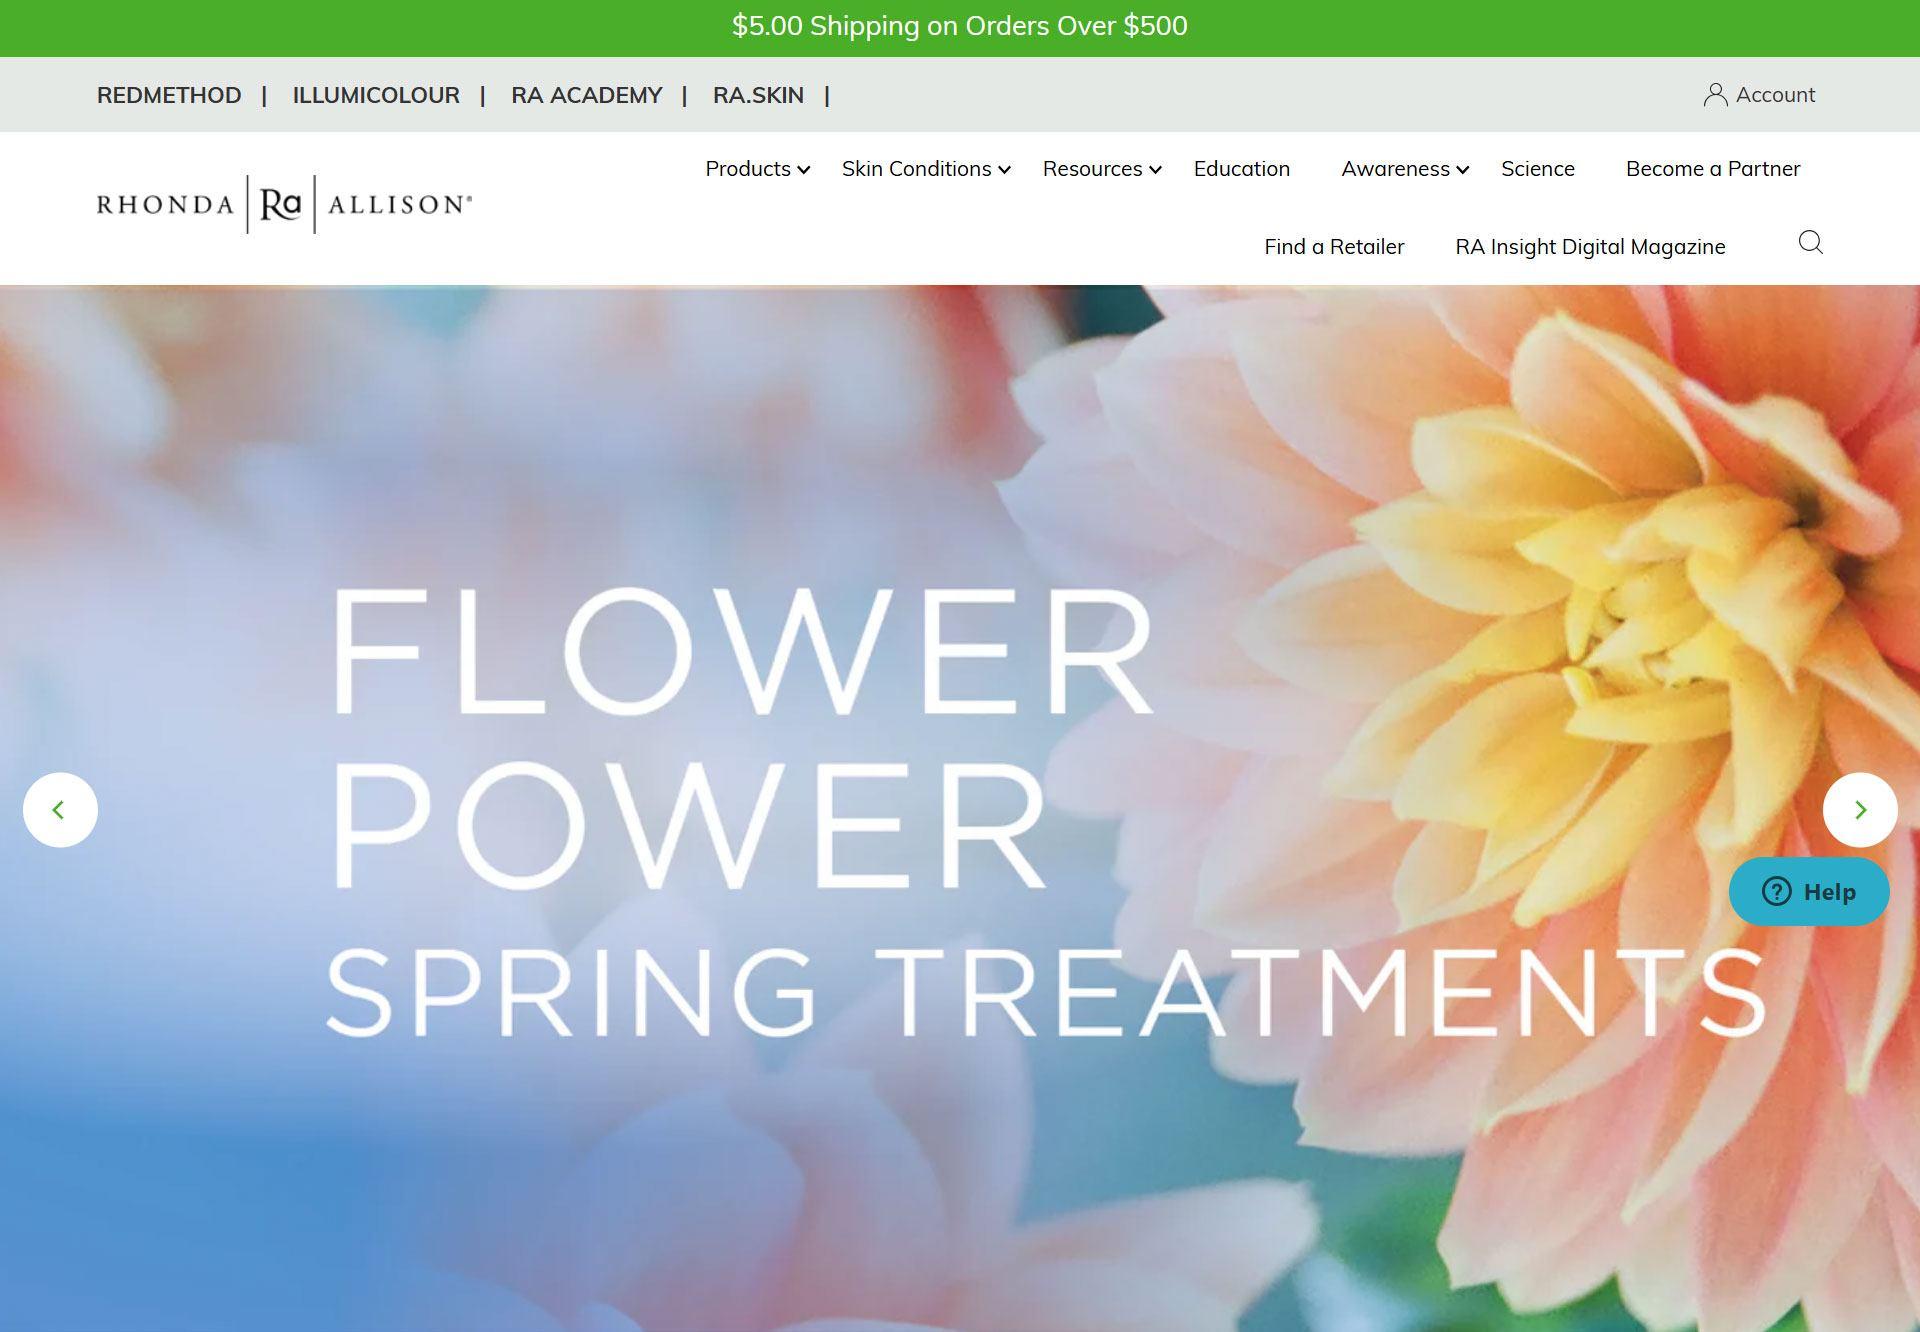Go to the Education page
This screenshot has width=1920, height=1332.
[1242, 169]
